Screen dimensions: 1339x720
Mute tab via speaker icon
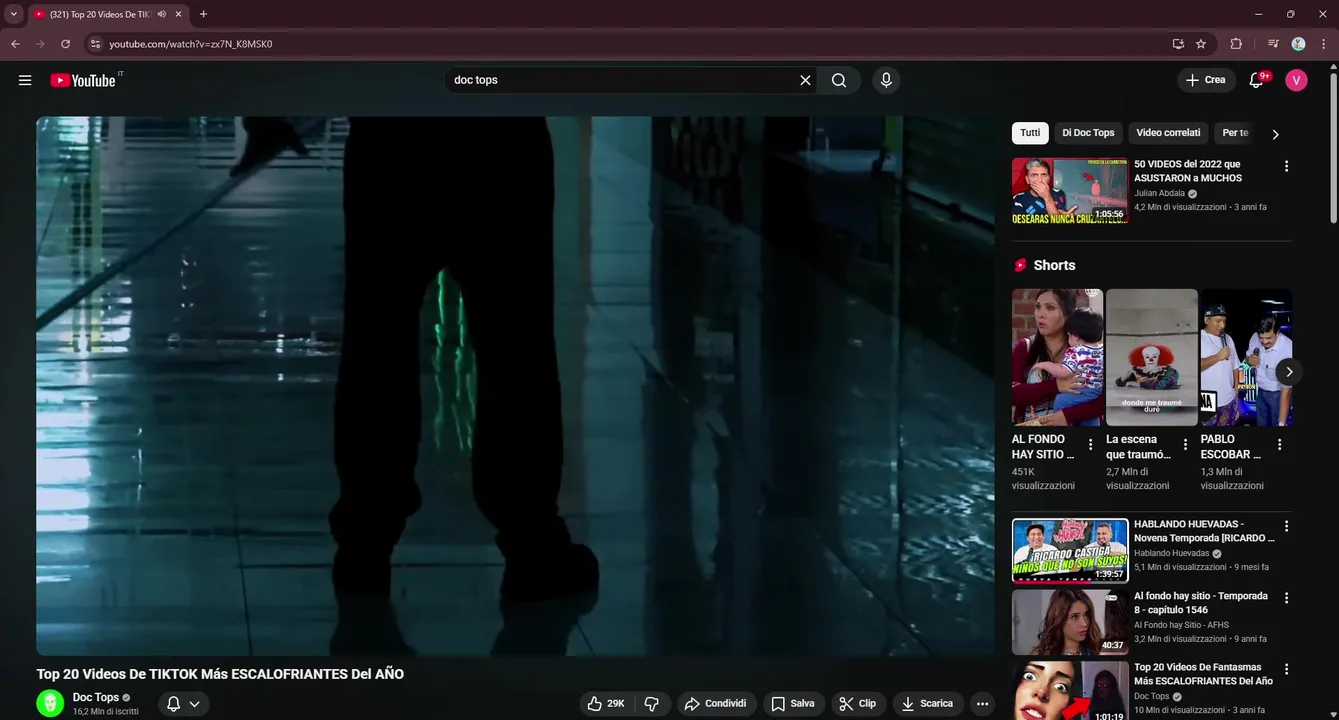click(x=162, y=14)
